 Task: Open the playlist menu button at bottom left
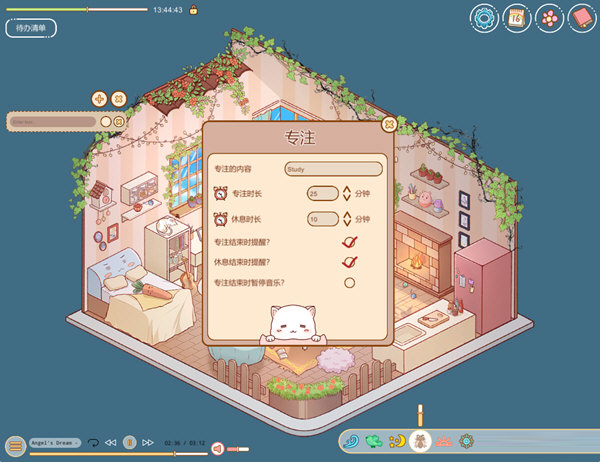click(15, 445)
